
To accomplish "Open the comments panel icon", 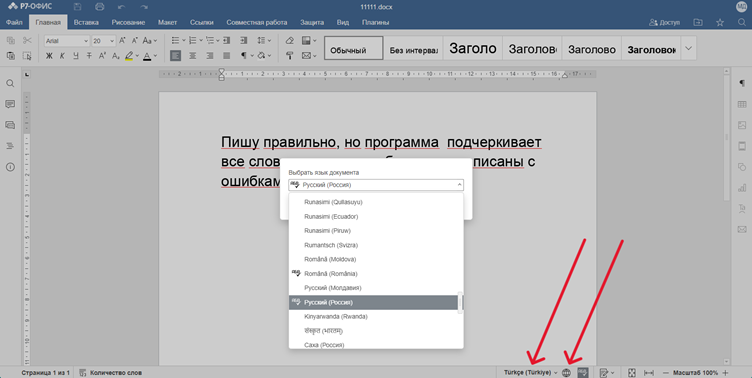I will coord(10,104).
